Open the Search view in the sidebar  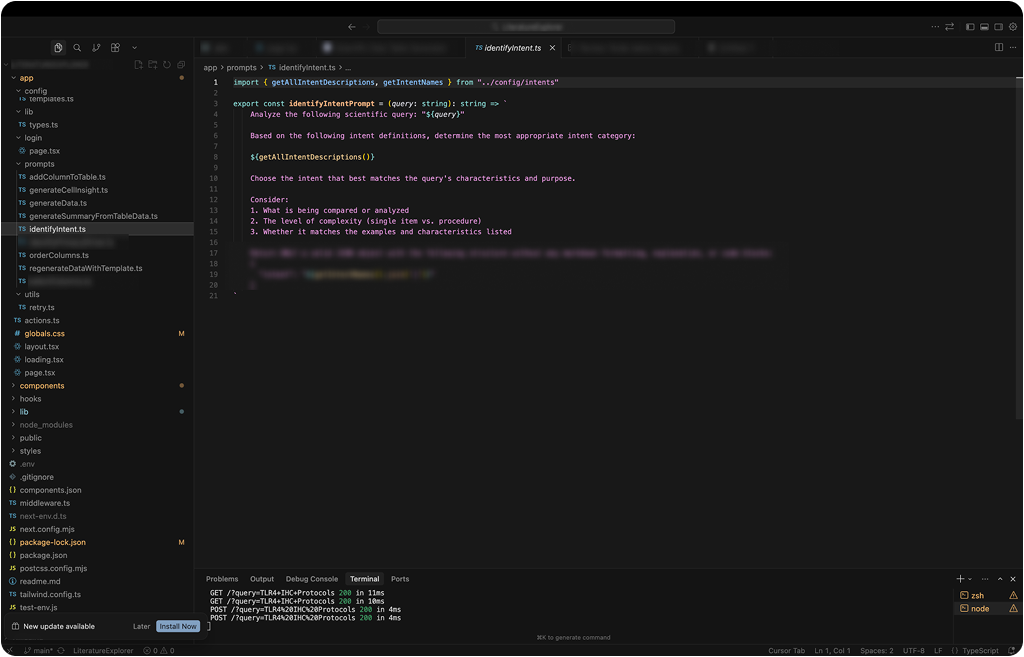tap(77, 47)
